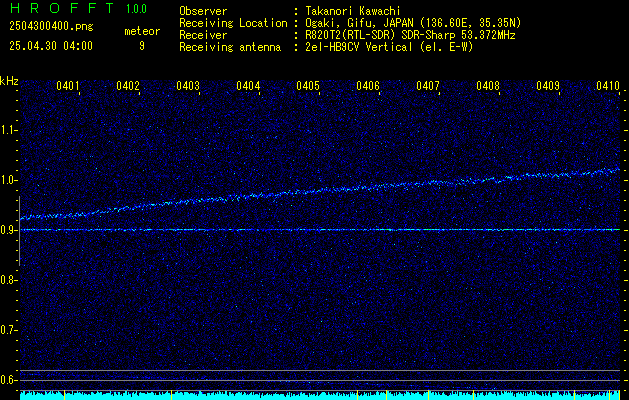Click Ogaki, Gifu, JAPAN coordinates text

coord(413,23)
